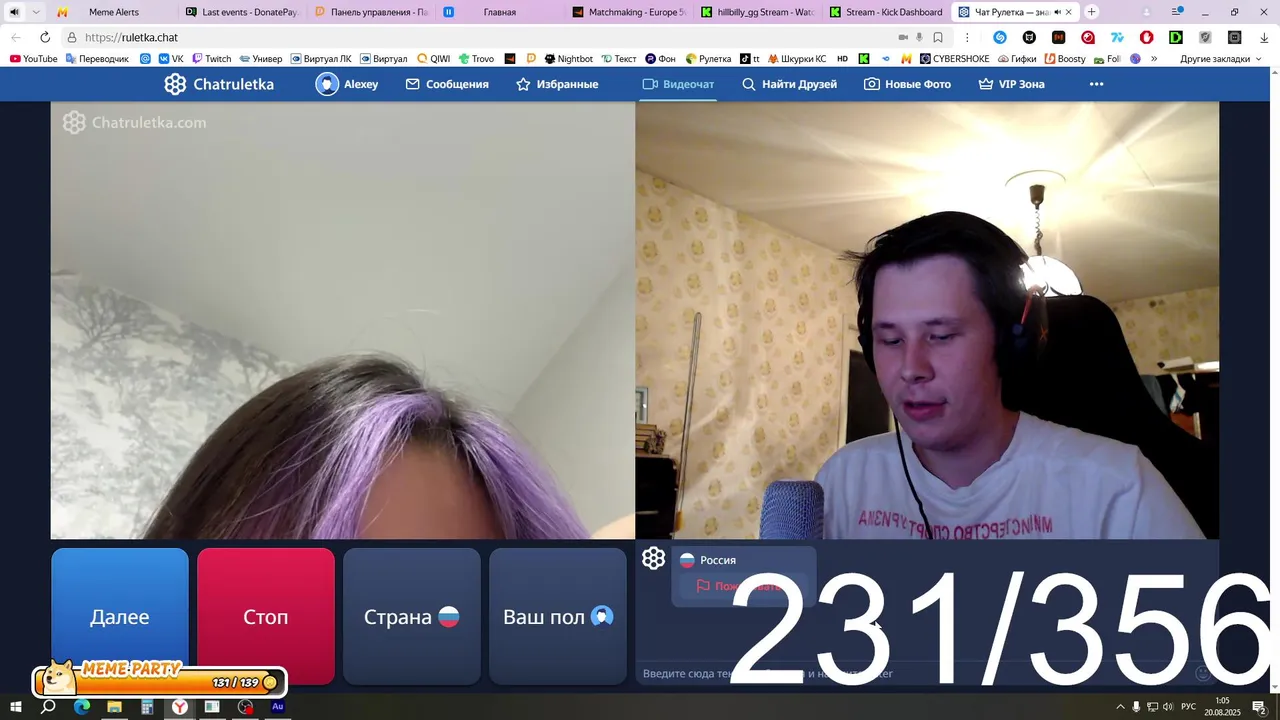Viewport: 1280px width, 720px height.
Task: Switch to Главная browser tab
Action: [x=499, y=12]
